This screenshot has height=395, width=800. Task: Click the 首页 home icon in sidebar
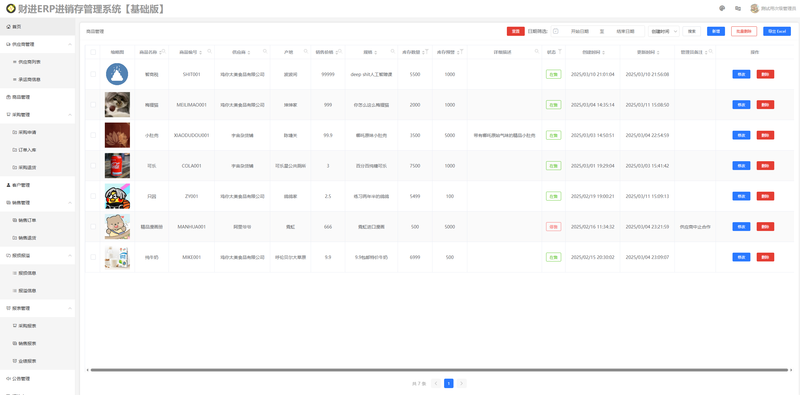tap(8, 27)
